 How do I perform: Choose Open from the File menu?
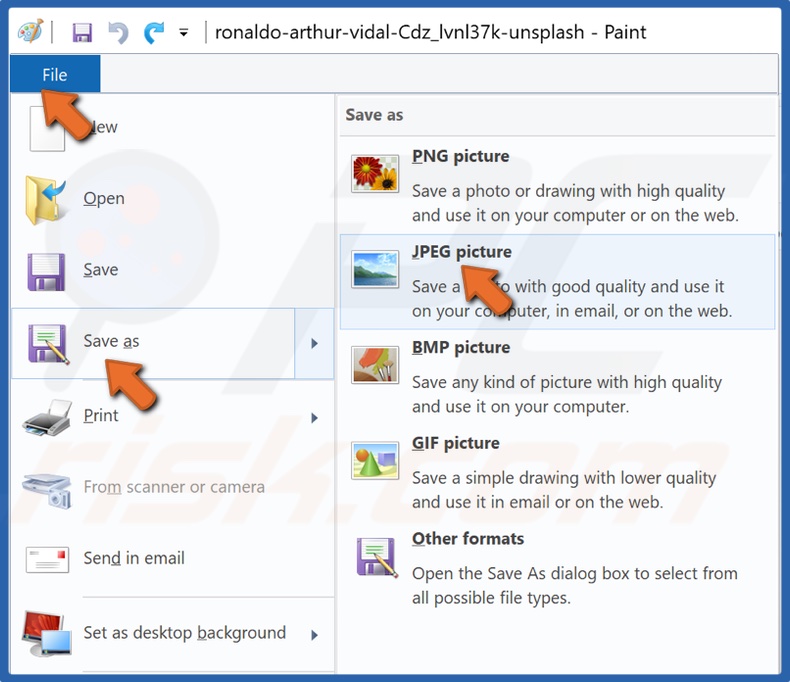point(172,198)
